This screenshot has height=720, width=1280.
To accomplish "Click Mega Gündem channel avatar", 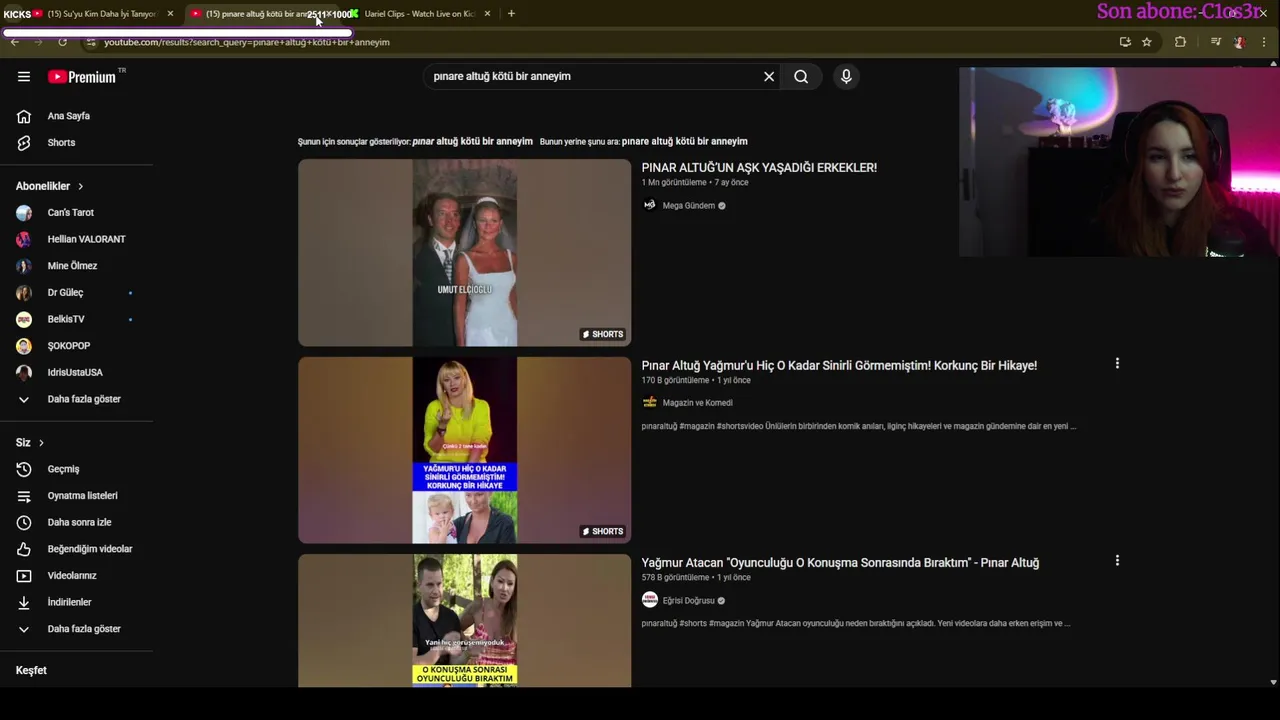I will [x=650, y=205].
